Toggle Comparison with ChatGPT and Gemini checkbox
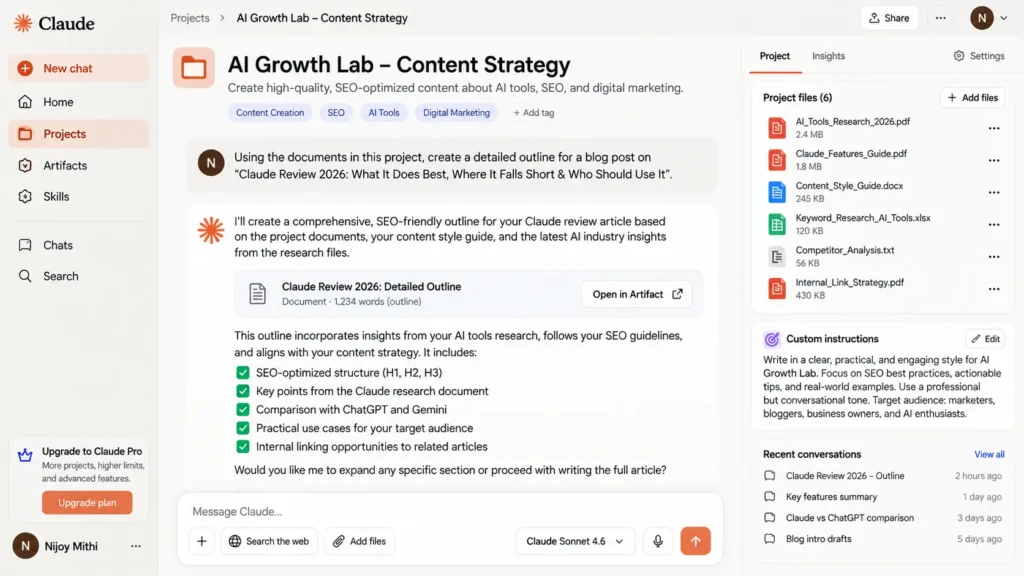This screenshot has height=576, width=1024. pos(243,409)
